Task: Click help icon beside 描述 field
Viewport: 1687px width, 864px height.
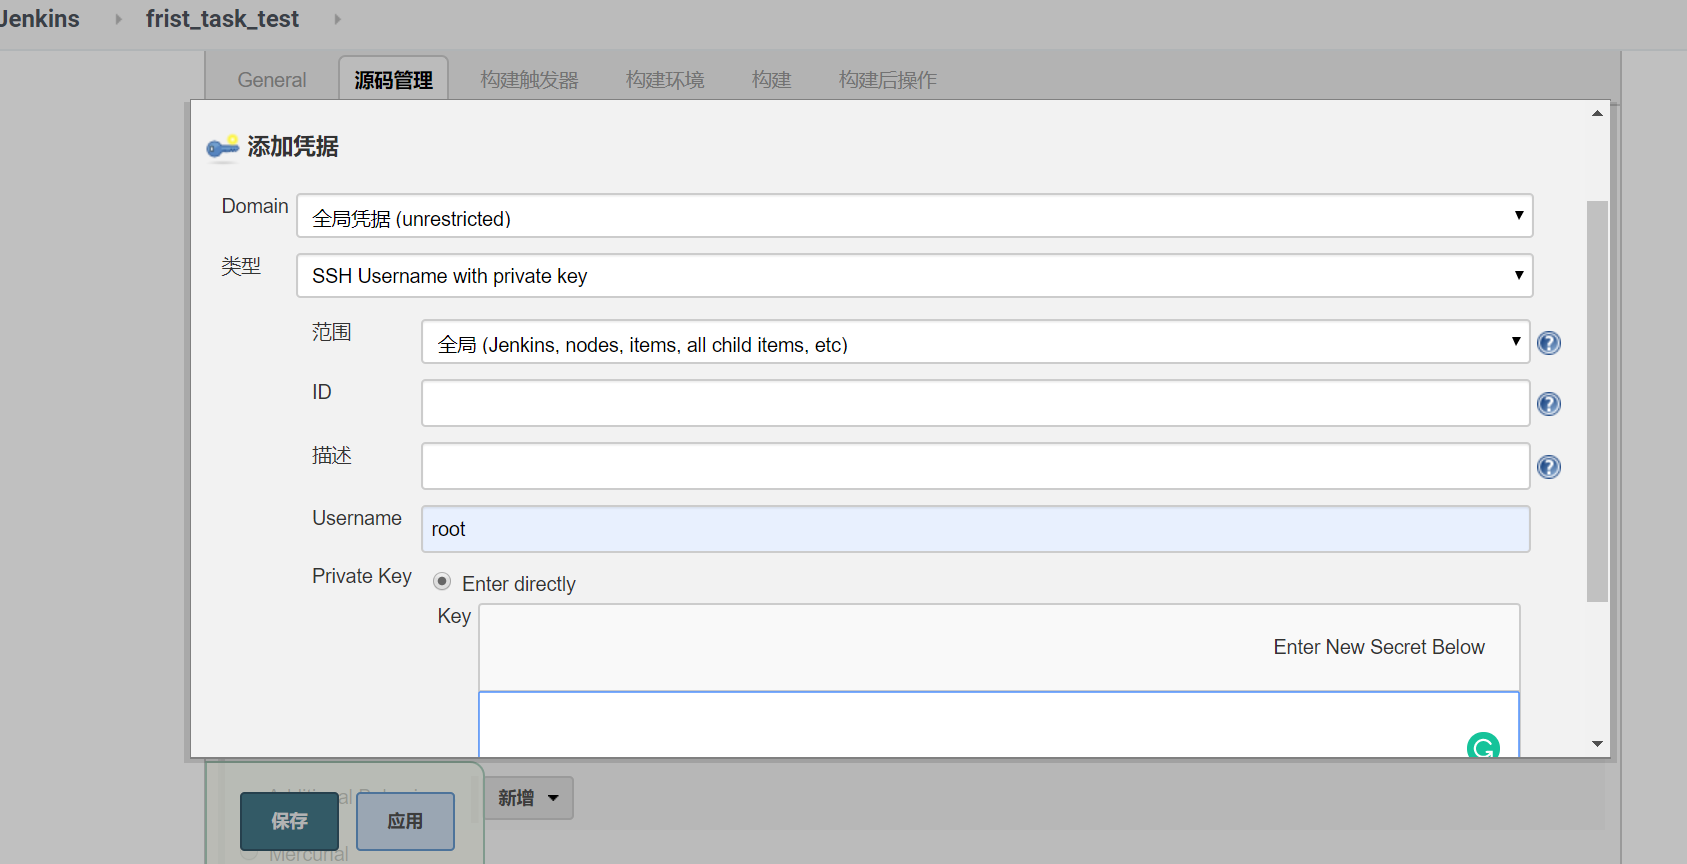Action: (1548, 467)
